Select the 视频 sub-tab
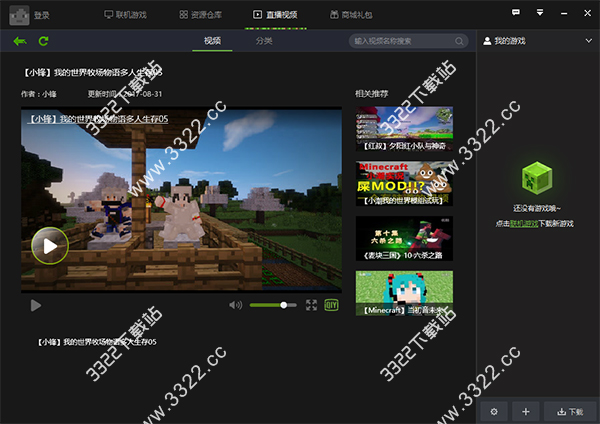Viewport: 600px width, 424px height. (x=212, y=41)
